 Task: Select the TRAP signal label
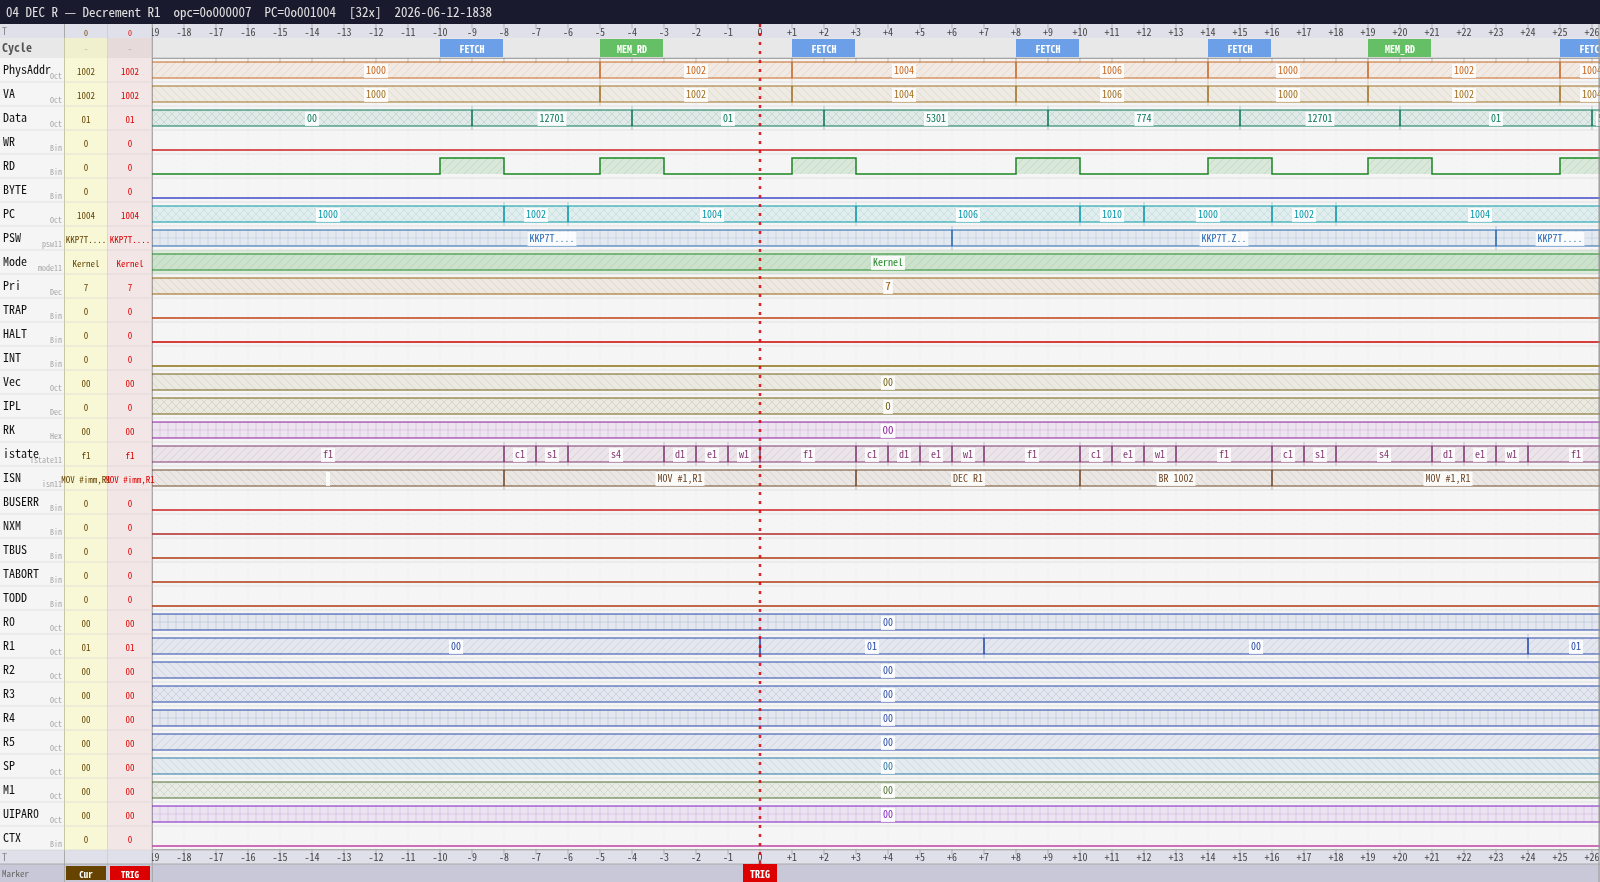coord(15,310)
